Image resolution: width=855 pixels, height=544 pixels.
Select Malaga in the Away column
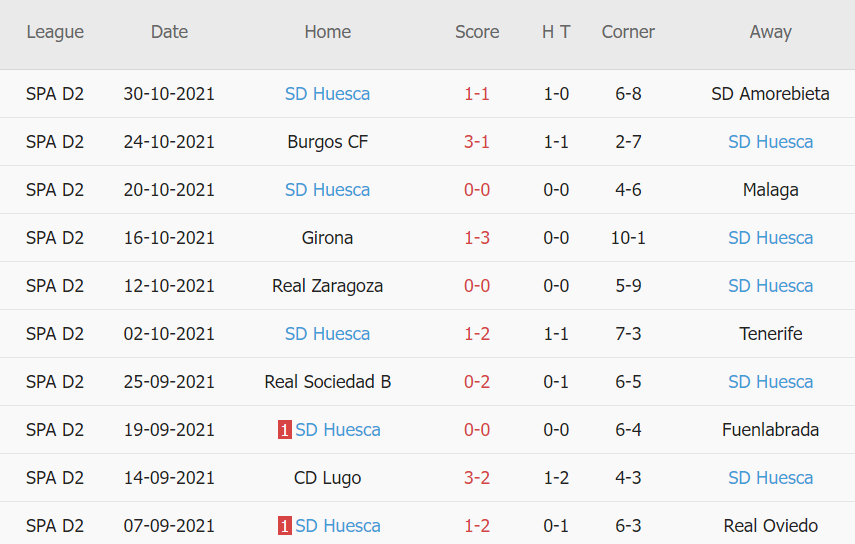pyautogui.click(x=770, y=190)
